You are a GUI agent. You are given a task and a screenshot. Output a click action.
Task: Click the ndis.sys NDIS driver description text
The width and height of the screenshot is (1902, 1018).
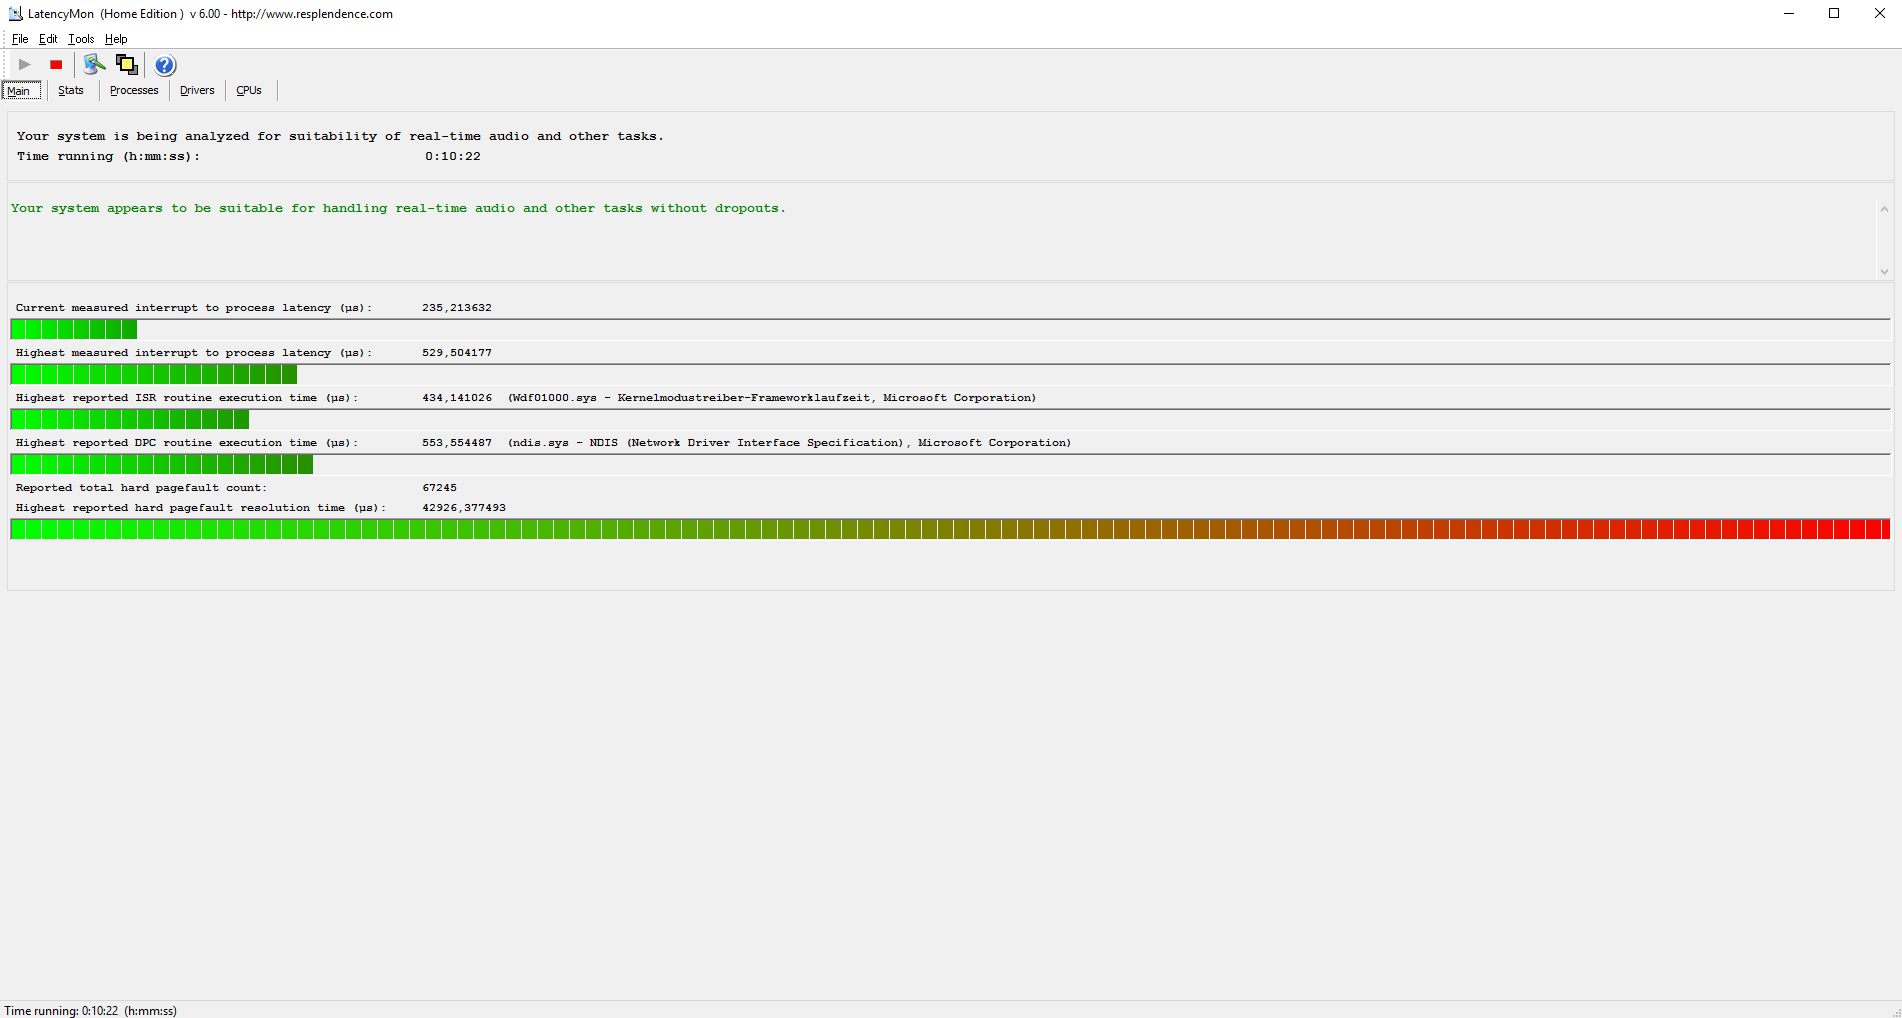[789, 443]
